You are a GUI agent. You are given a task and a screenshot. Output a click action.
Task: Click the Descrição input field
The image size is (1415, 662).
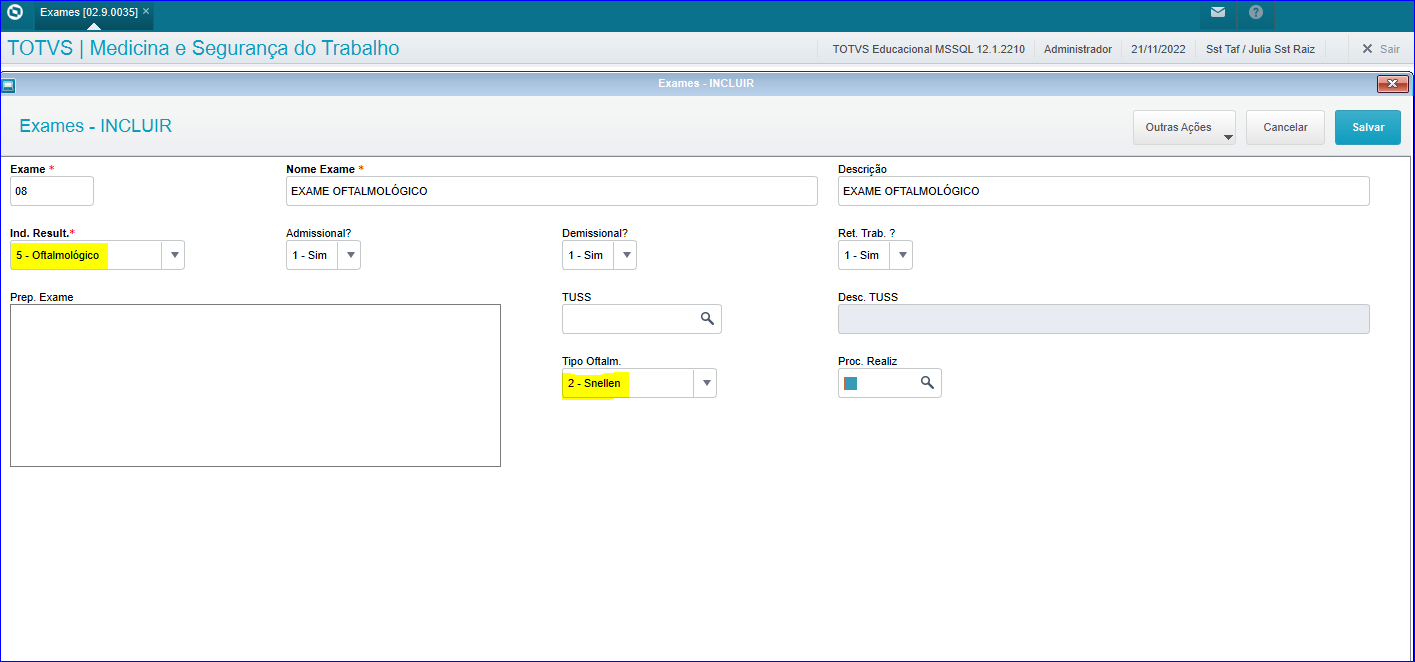(x=1104, y=191)
